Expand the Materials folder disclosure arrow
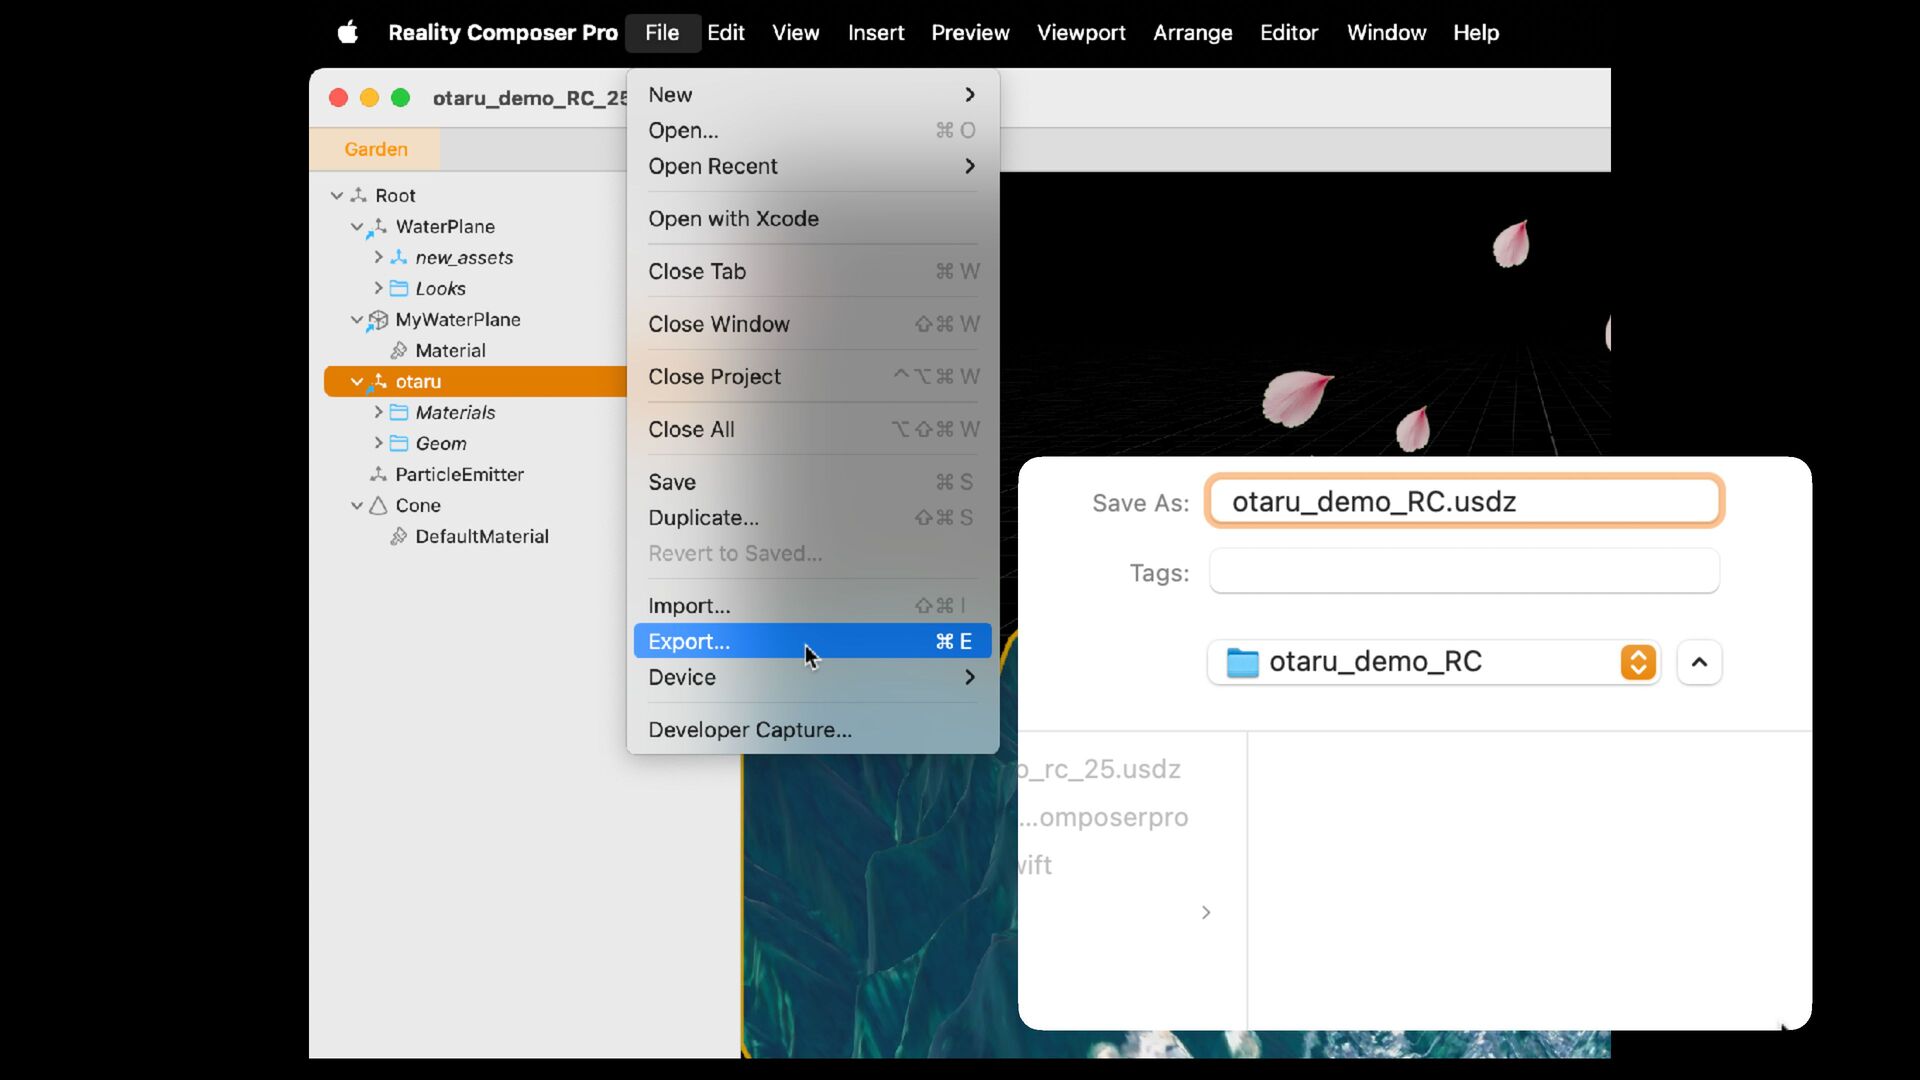 pyautogui.click(x=378, y=412)
